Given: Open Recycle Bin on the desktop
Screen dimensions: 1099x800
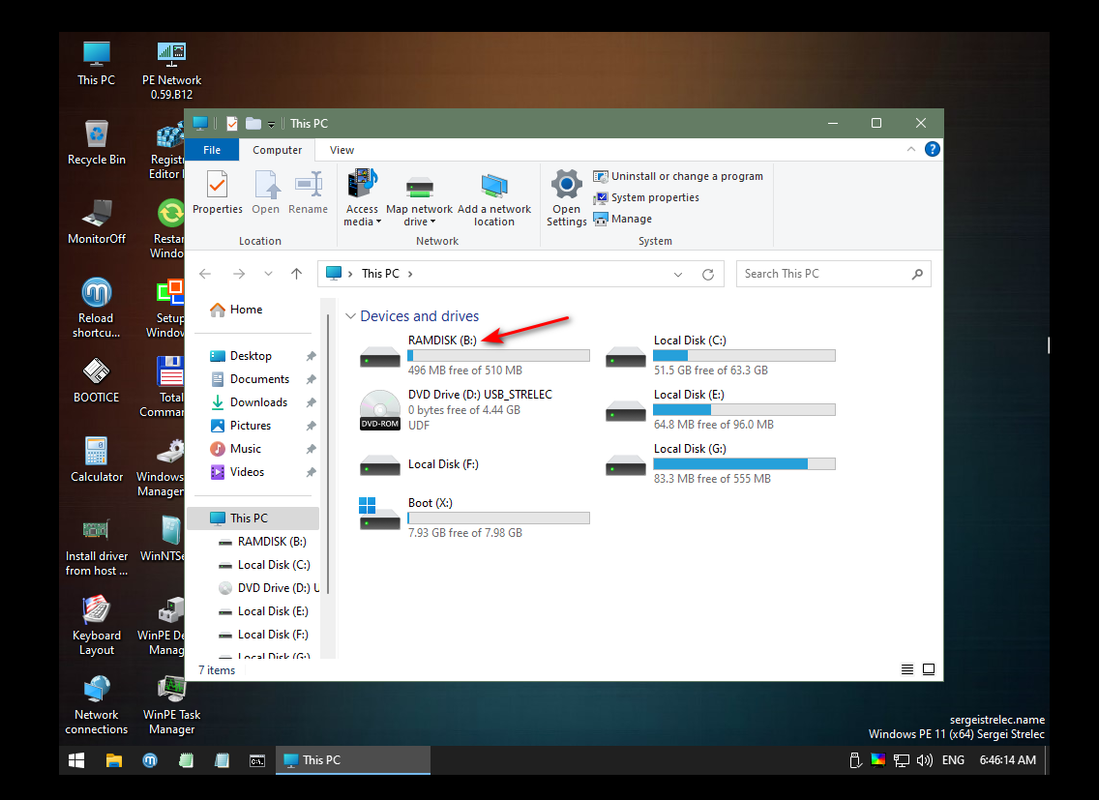Looking at the screenshot, I should 97,143.
